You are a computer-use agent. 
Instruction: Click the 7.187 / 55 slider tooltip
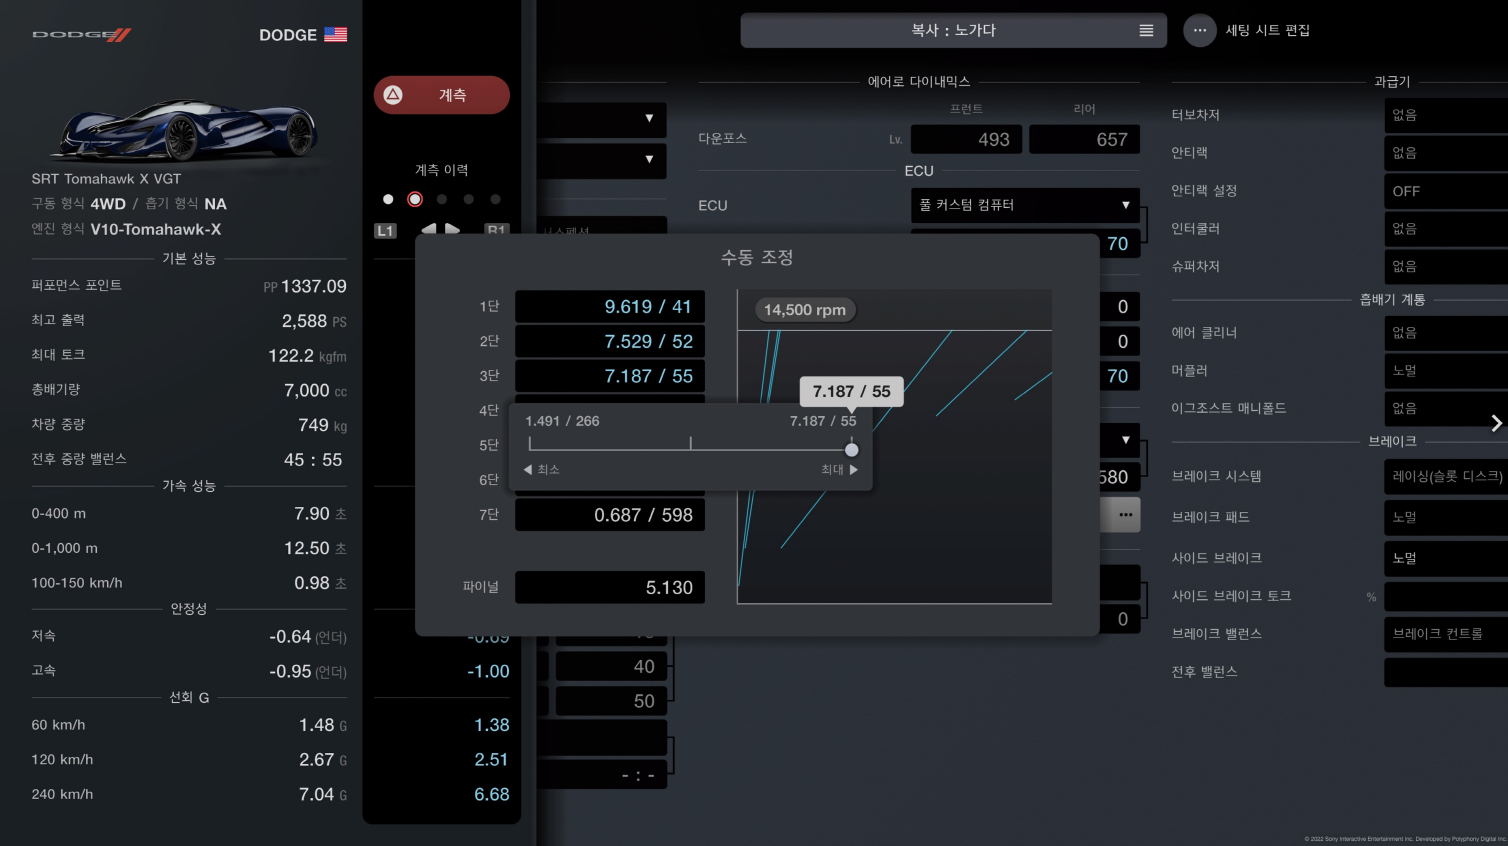click(x=851, y=391)
